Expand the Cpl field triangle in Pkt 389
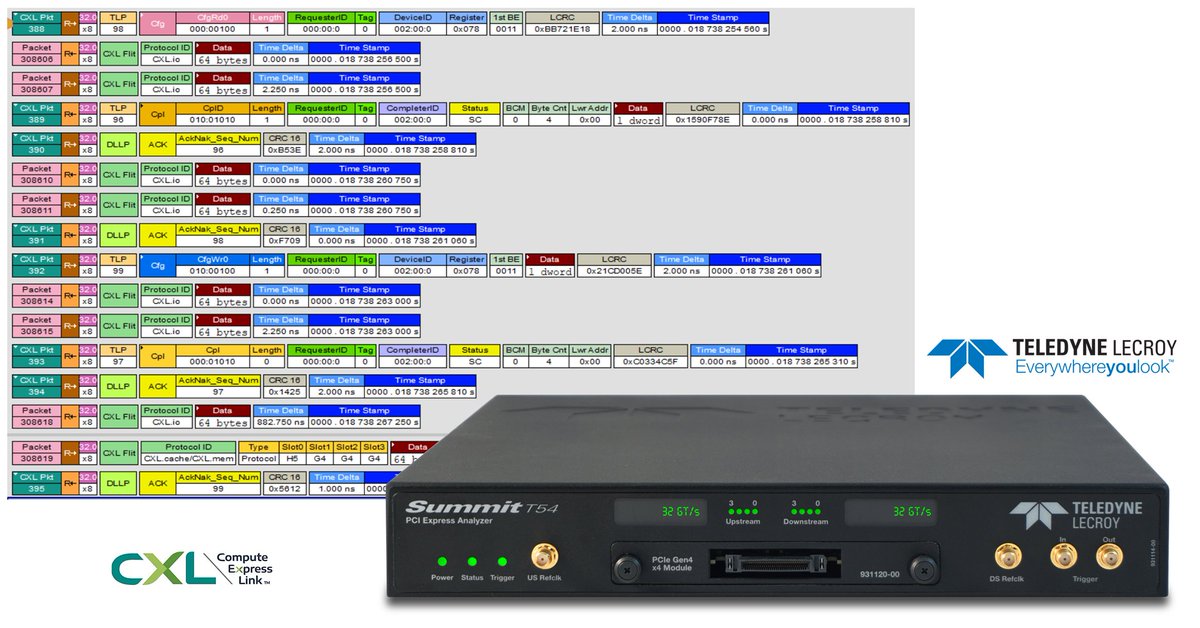 [x=144, y=108]
